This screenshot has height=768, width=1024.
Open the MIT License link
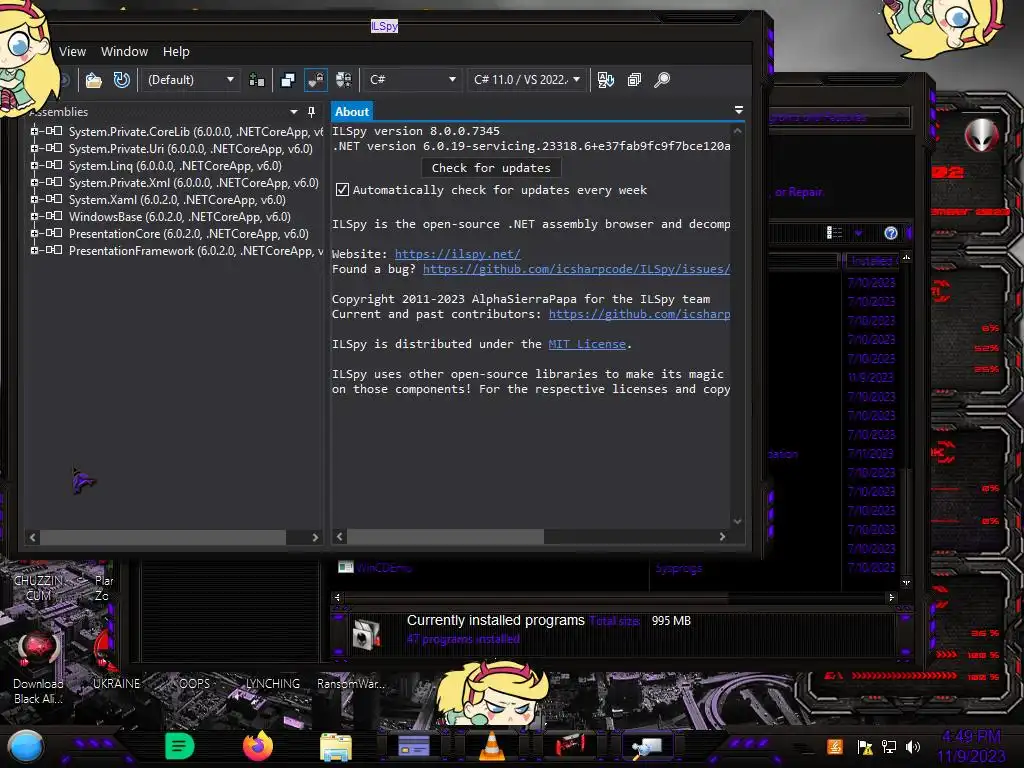pyautogui.click(x=587, y=344)
